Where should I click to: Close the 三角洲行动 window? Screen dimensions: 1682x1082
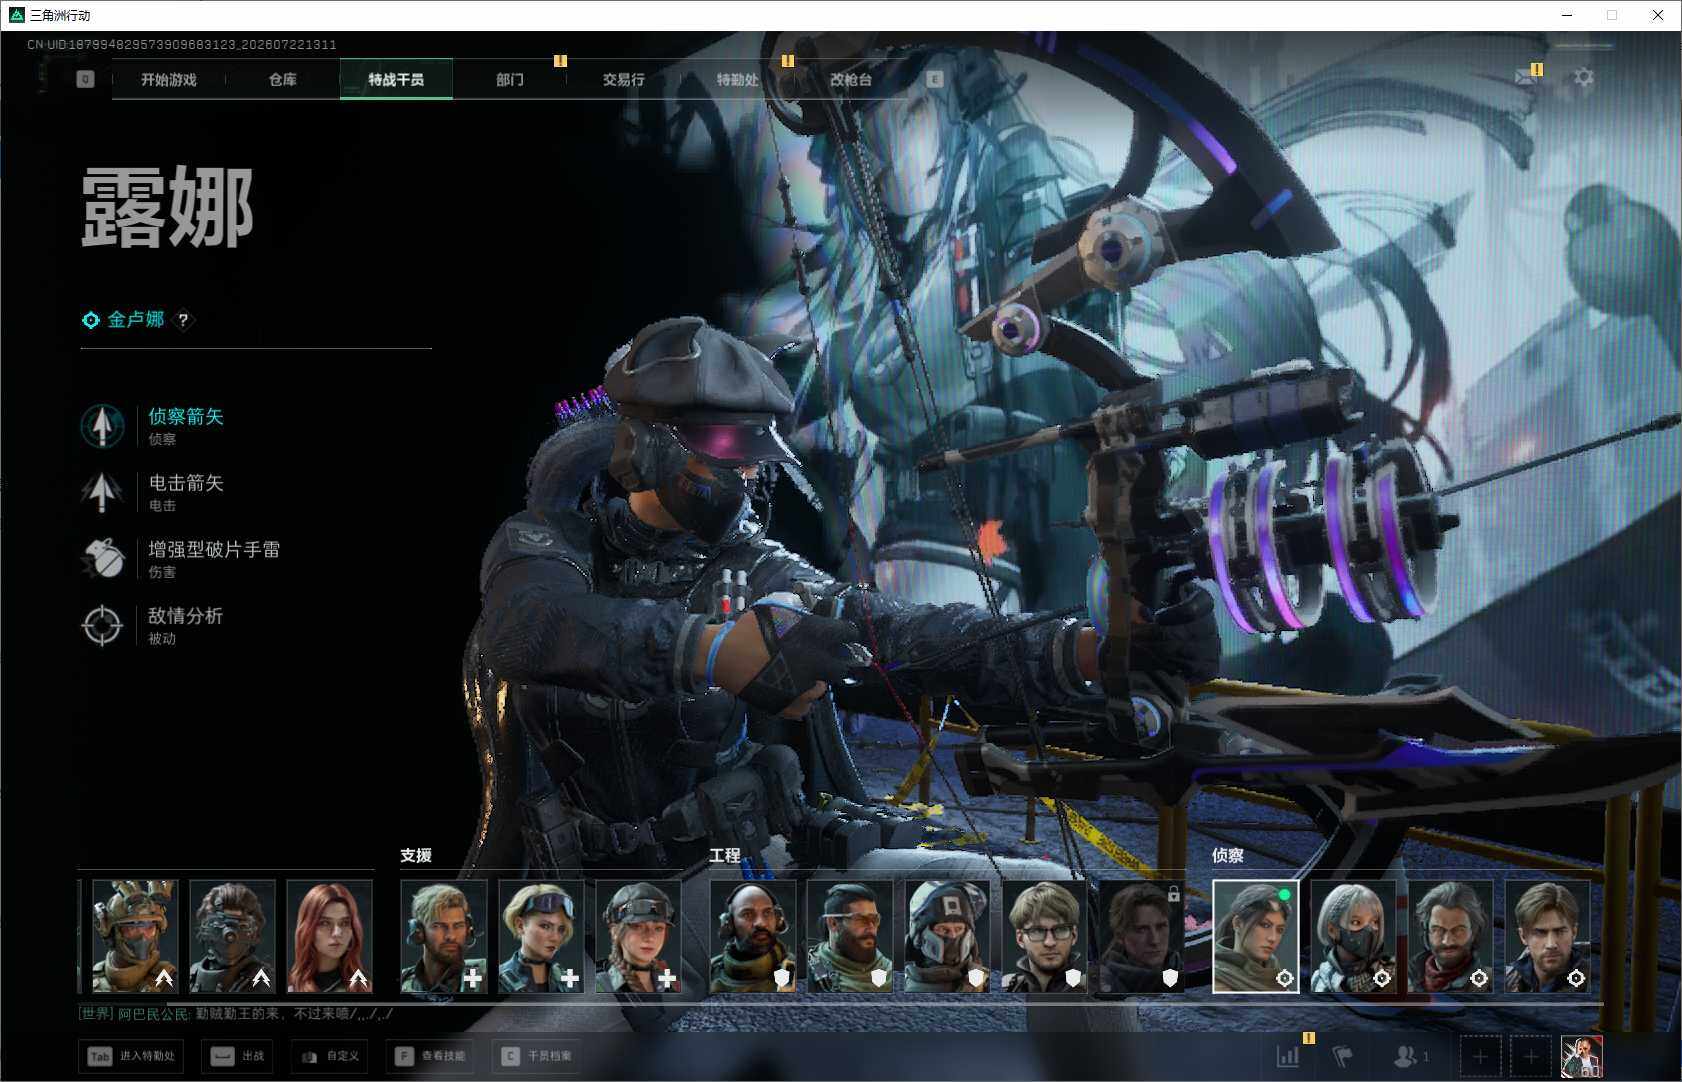tap(1658, 15)
